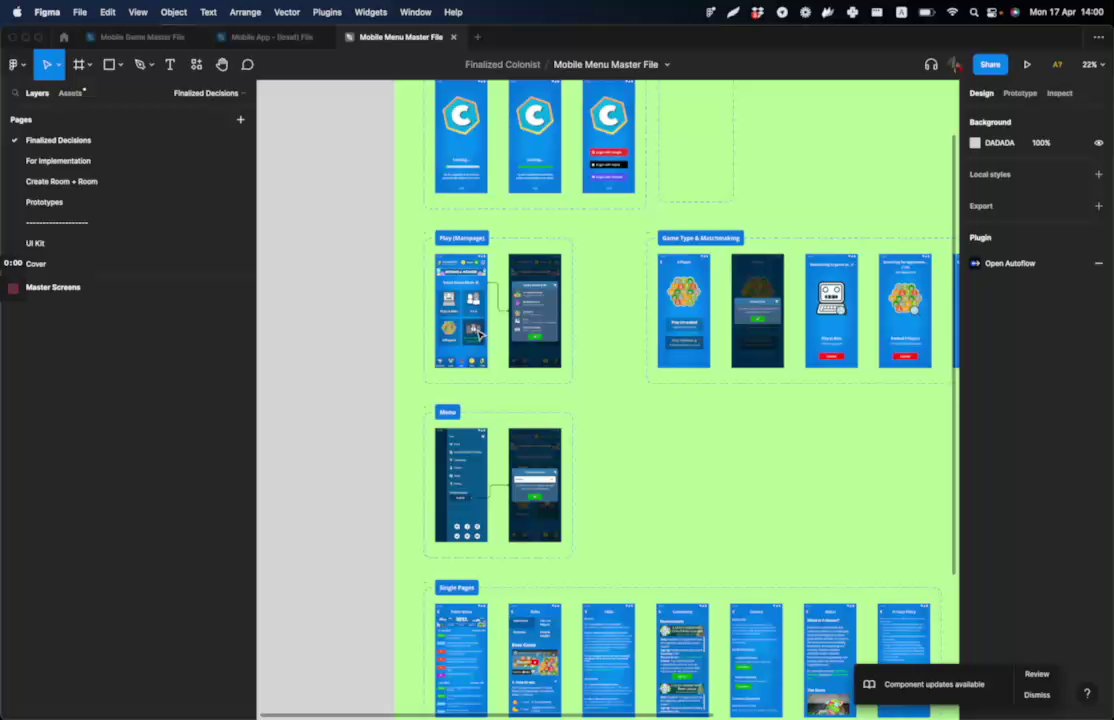Open the Finalized Colonist project link
1114x720 pixels.
[502, 65]
